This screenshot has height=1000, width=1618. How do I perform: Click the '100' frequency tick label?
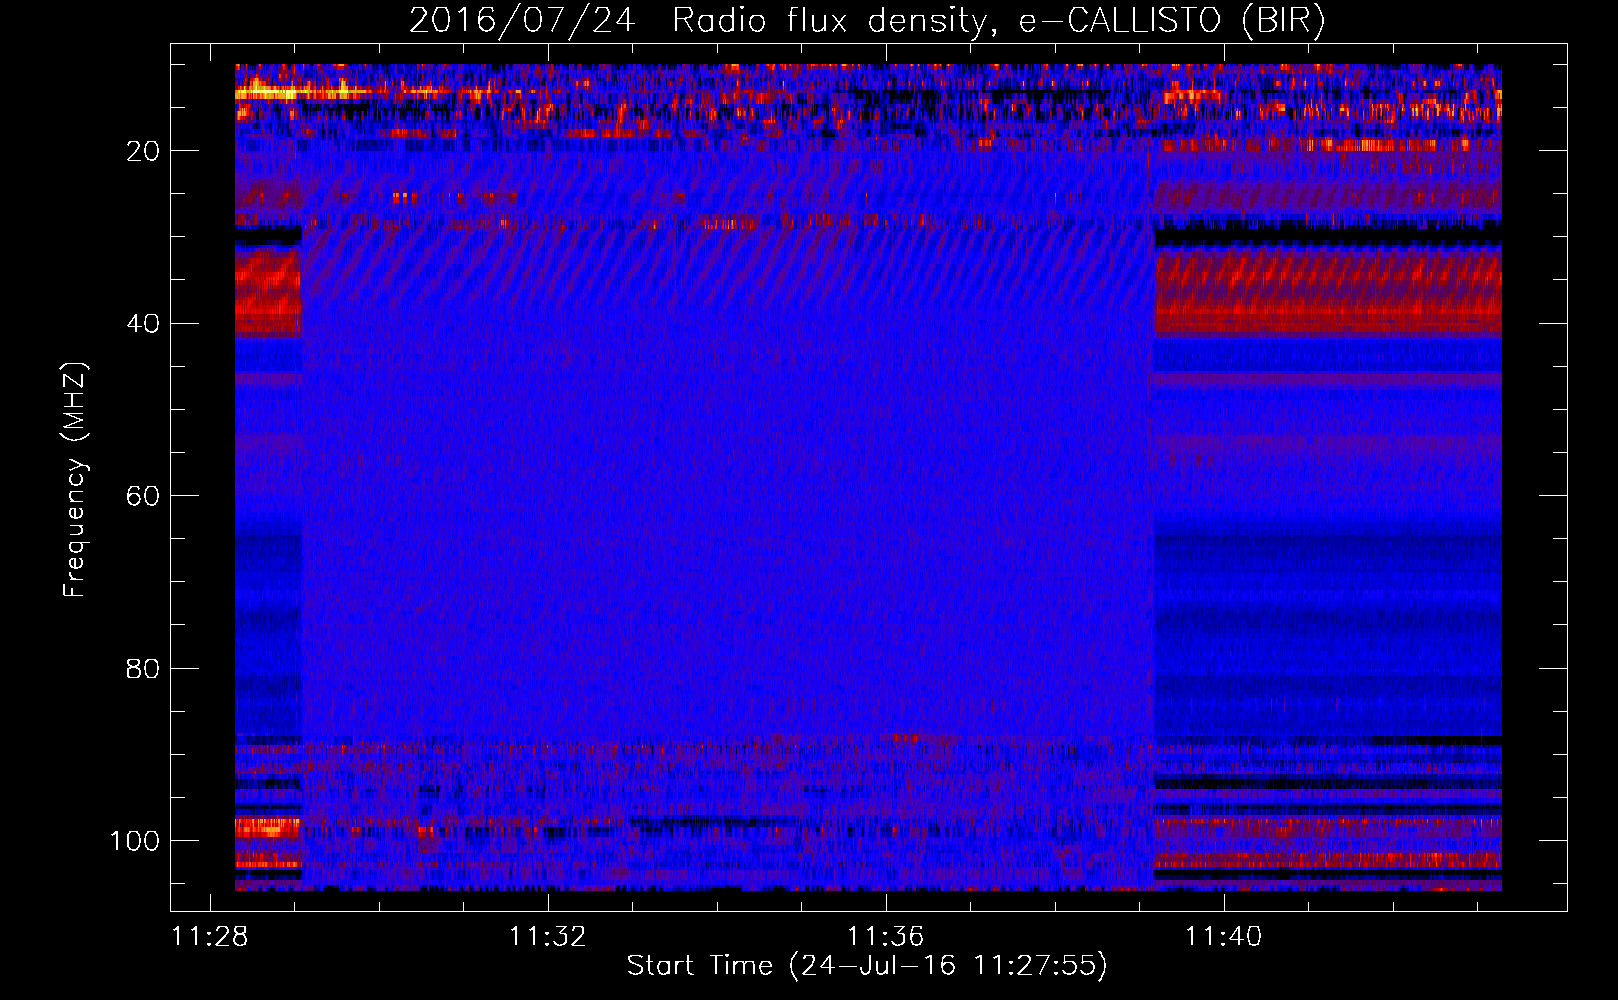tap(135, 841)
